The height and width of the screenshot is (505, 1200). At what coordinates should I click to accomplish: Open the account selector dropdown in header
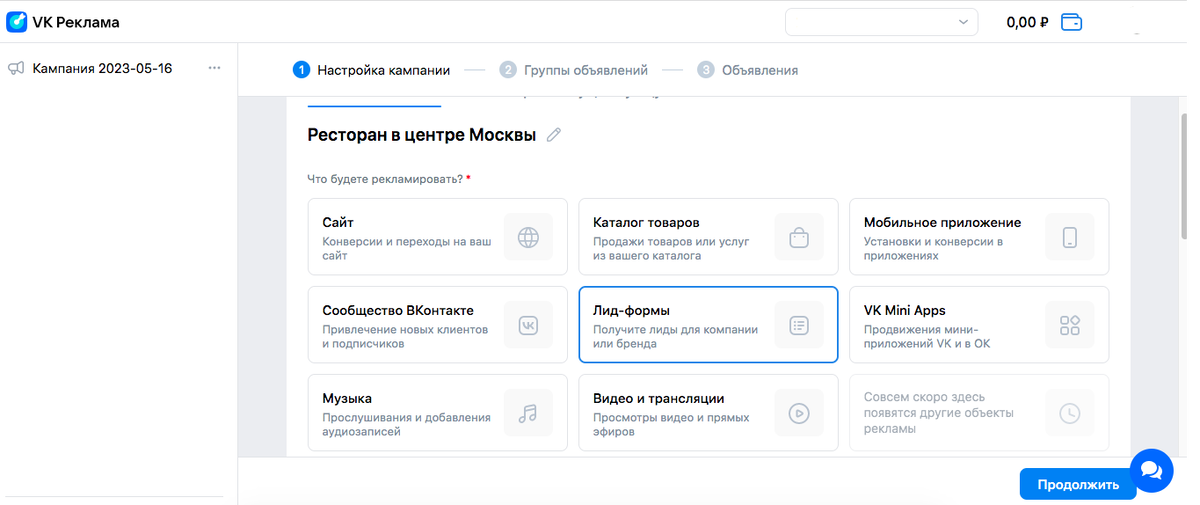point(882,22)
